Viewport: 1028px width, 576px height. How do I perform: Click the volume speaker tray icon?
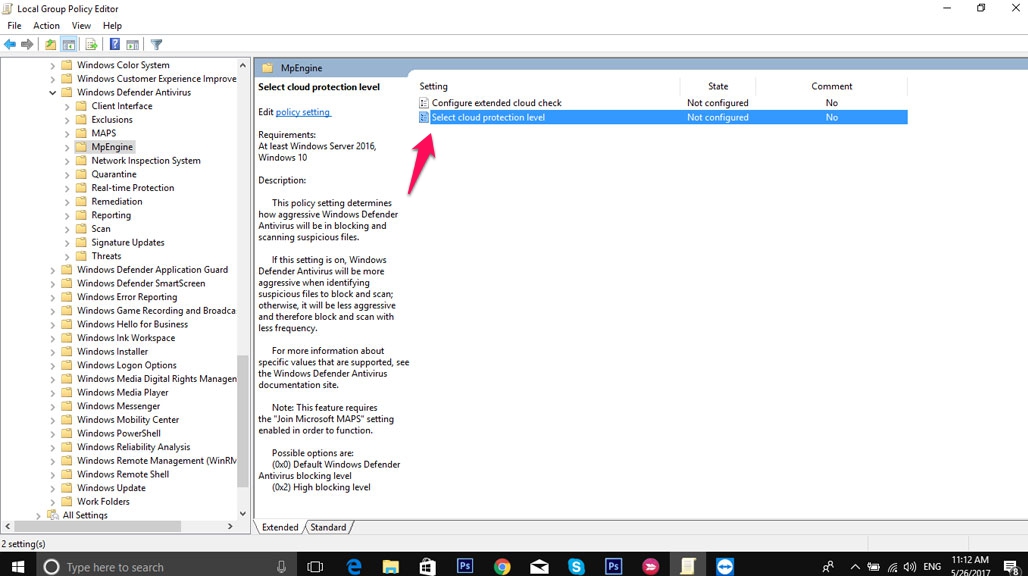click(x=909, y=567)
